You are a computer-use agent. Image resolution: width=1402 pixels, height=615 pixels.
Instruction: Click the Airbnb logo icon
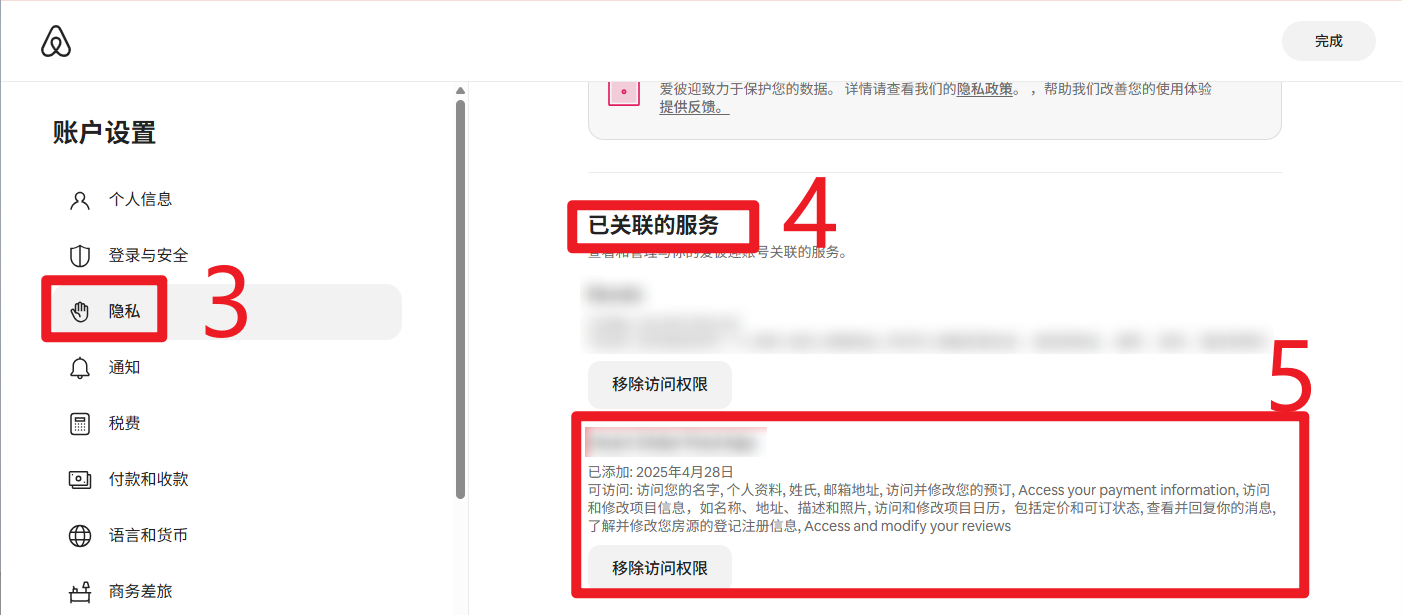click(57, 41)
